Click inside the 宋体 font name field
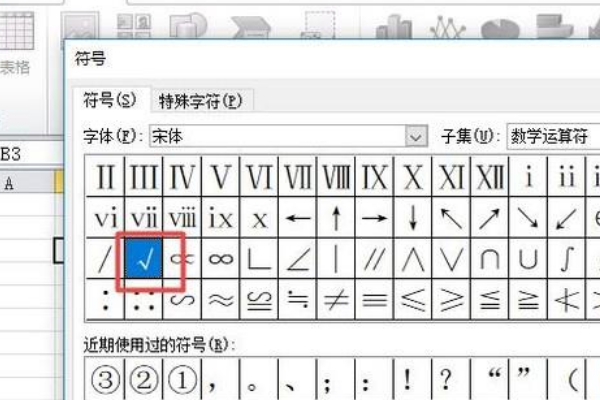 click(278, 136)
